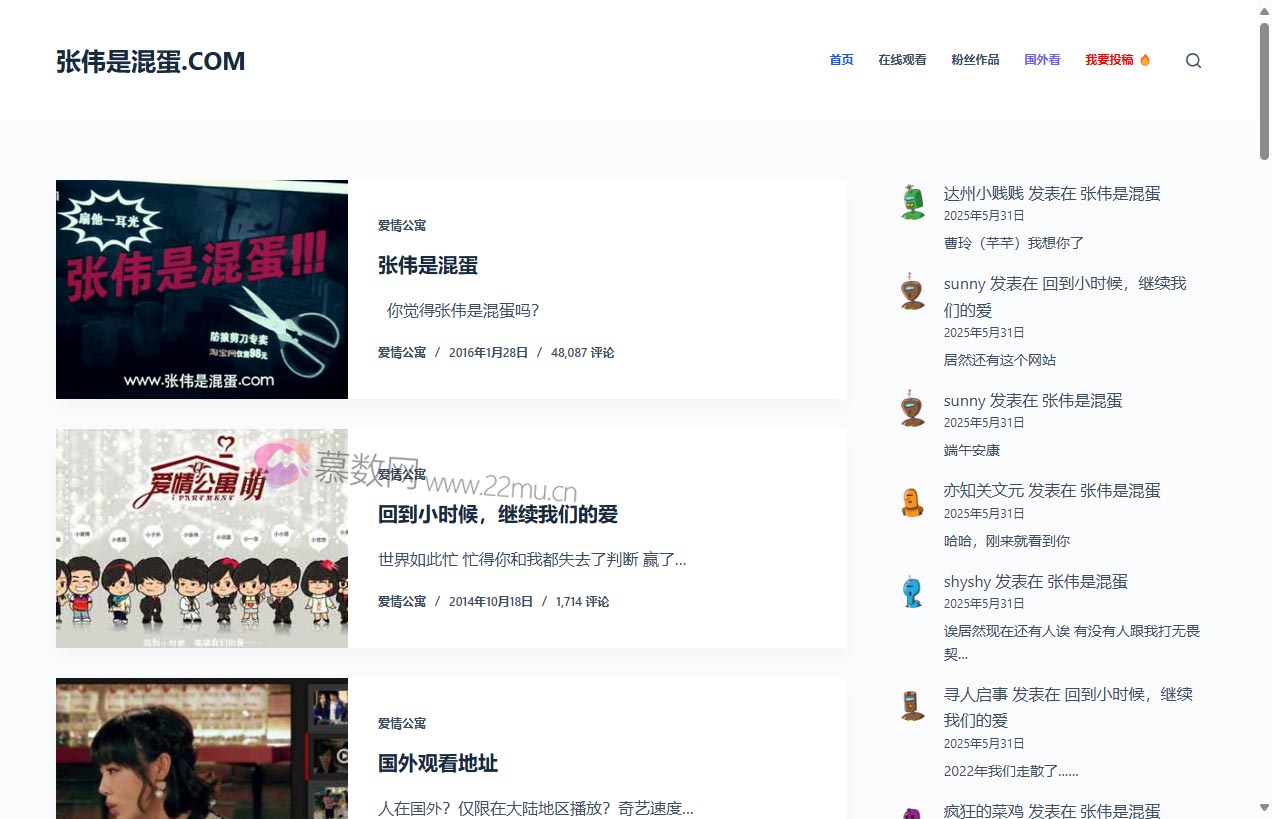This screenshot has height=819, width=1272.
Task: Open the post 张伟是混蛋
Action: click(x=427, y=265)
